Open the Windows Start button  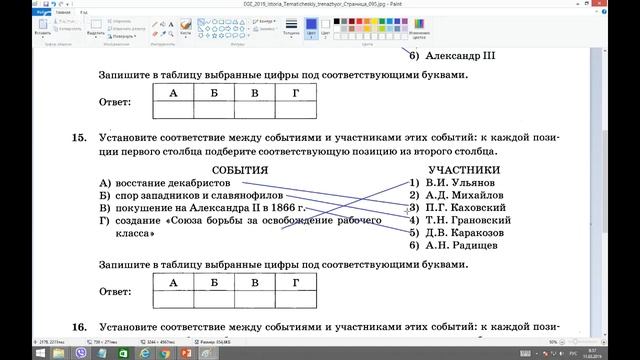tap(40, 353)
